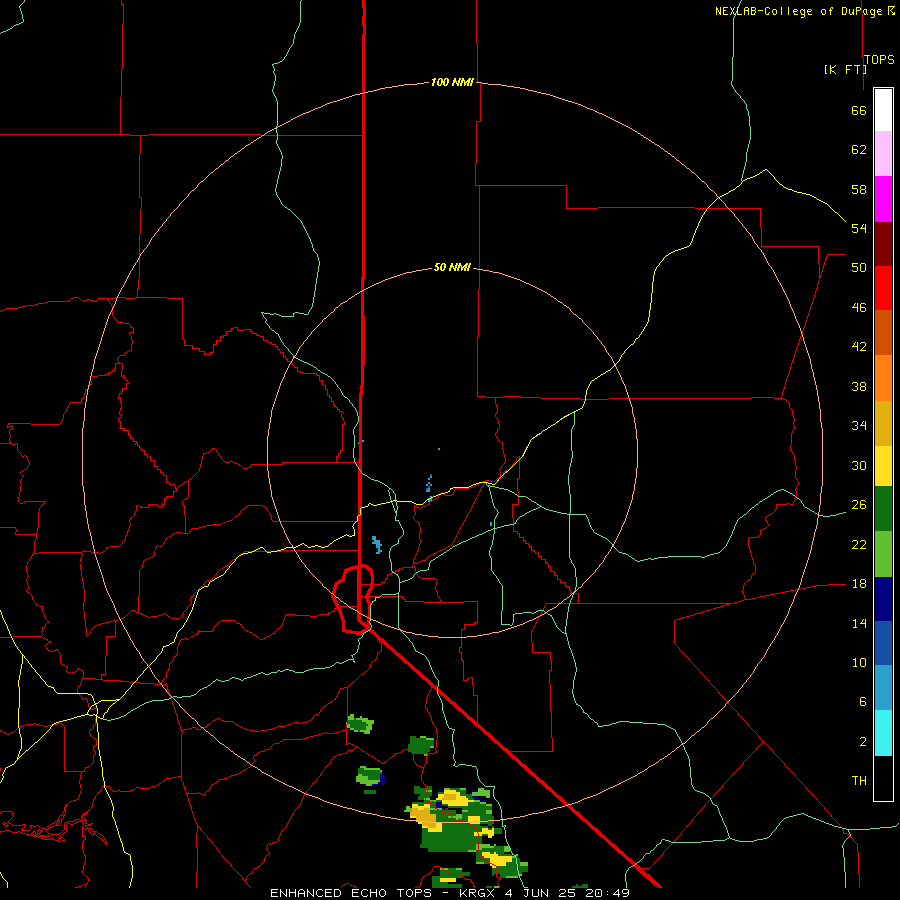Click the yellow 30 kft legend swatch
The height and width of the screenshot is (900, 900).
coord(883,465)
